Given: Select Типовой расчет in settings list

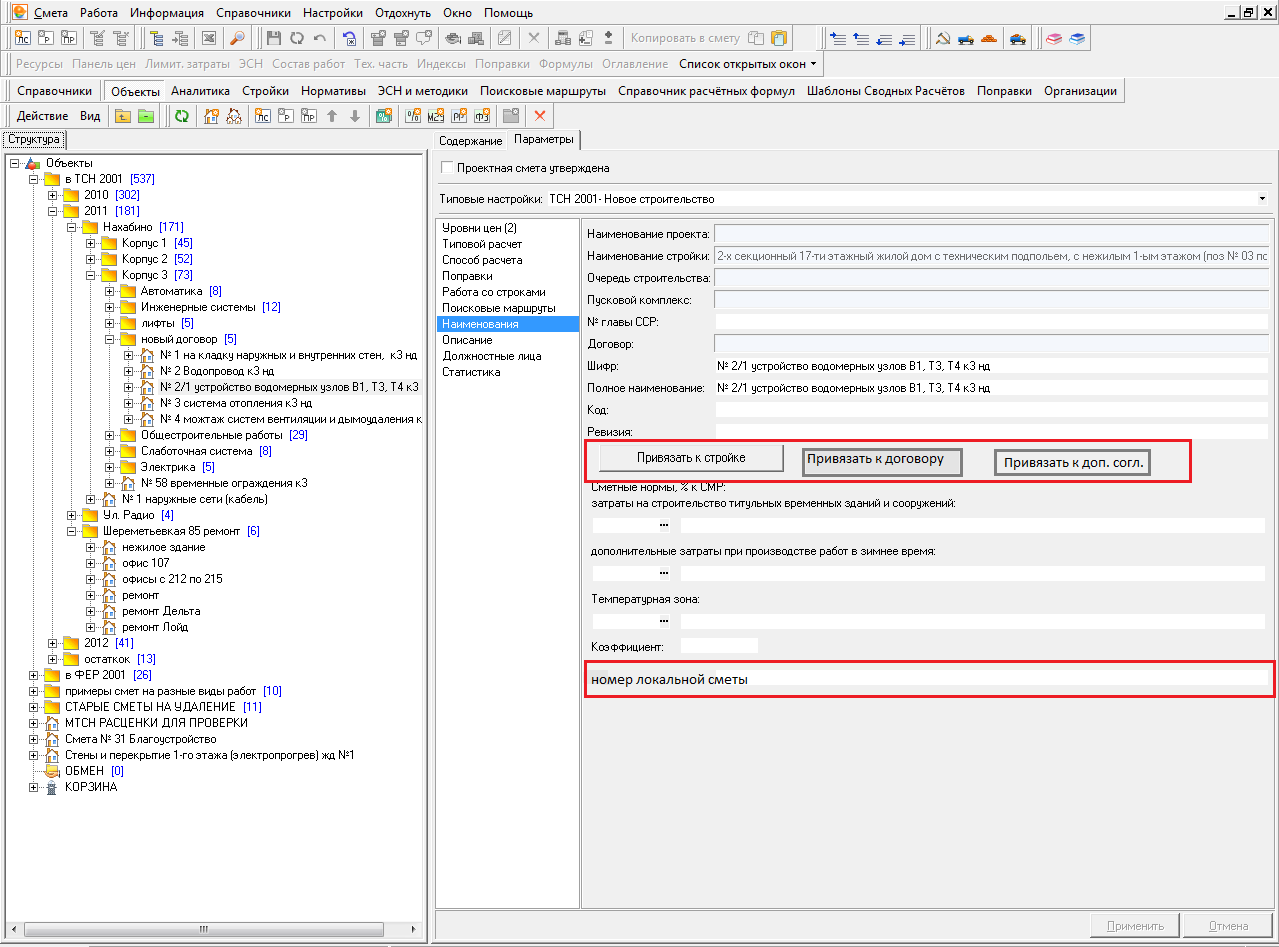Looking at the screenshot, I should point(482,244).
